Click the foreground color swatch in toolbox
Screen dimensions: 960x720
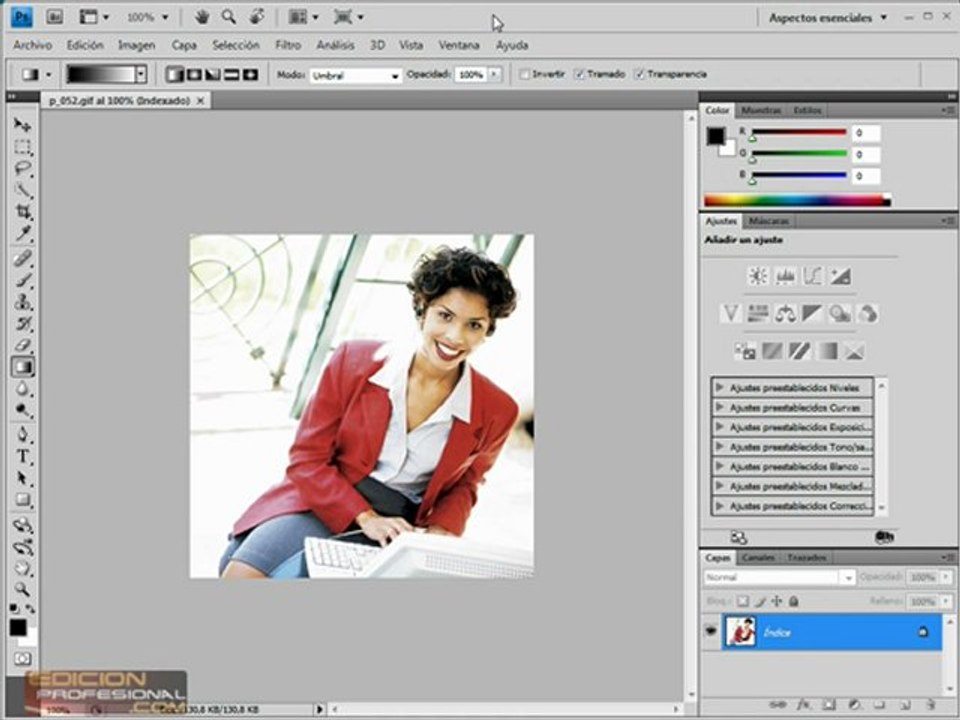click(x=18, y=627)
